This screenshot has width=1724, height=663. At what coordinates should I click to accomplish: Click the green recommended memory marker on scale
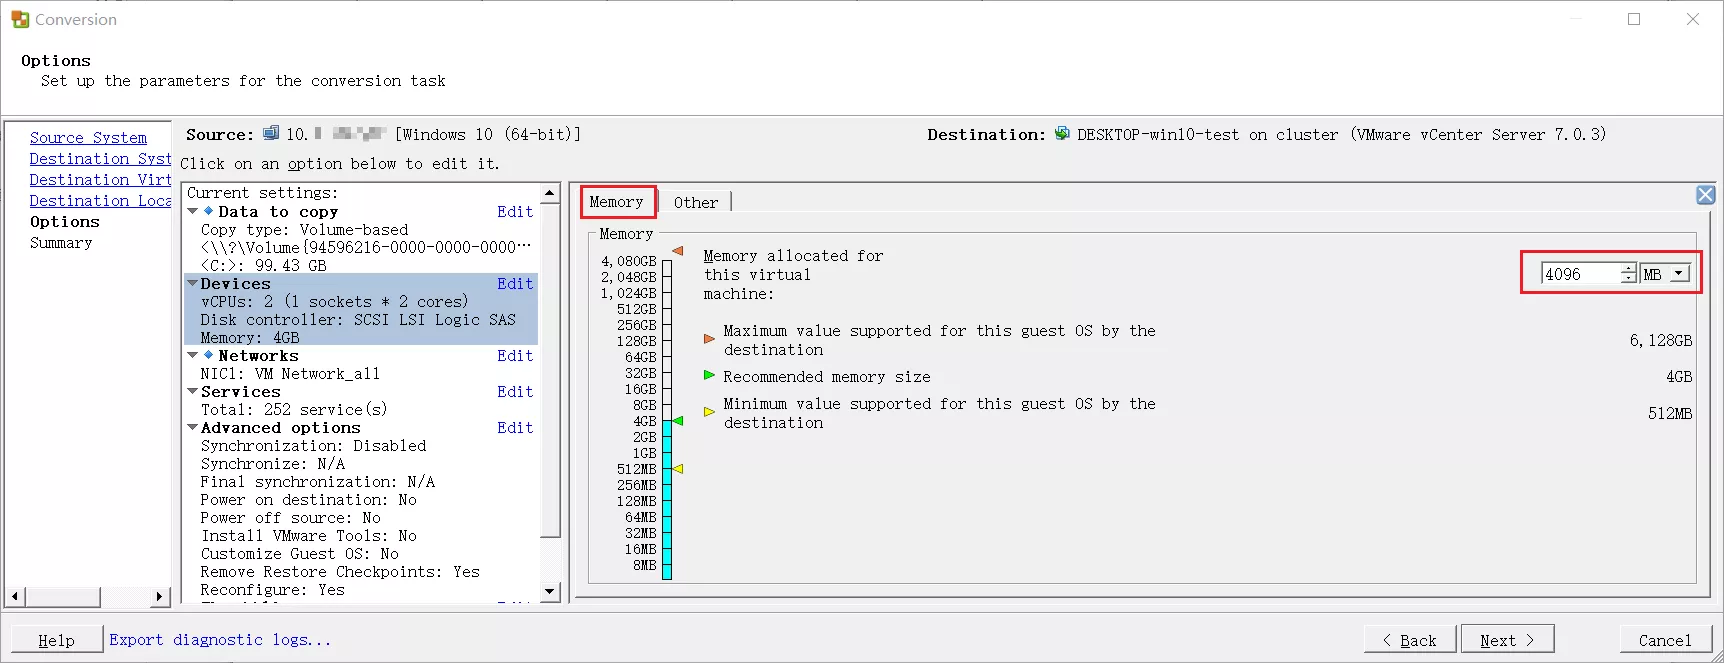678,421
